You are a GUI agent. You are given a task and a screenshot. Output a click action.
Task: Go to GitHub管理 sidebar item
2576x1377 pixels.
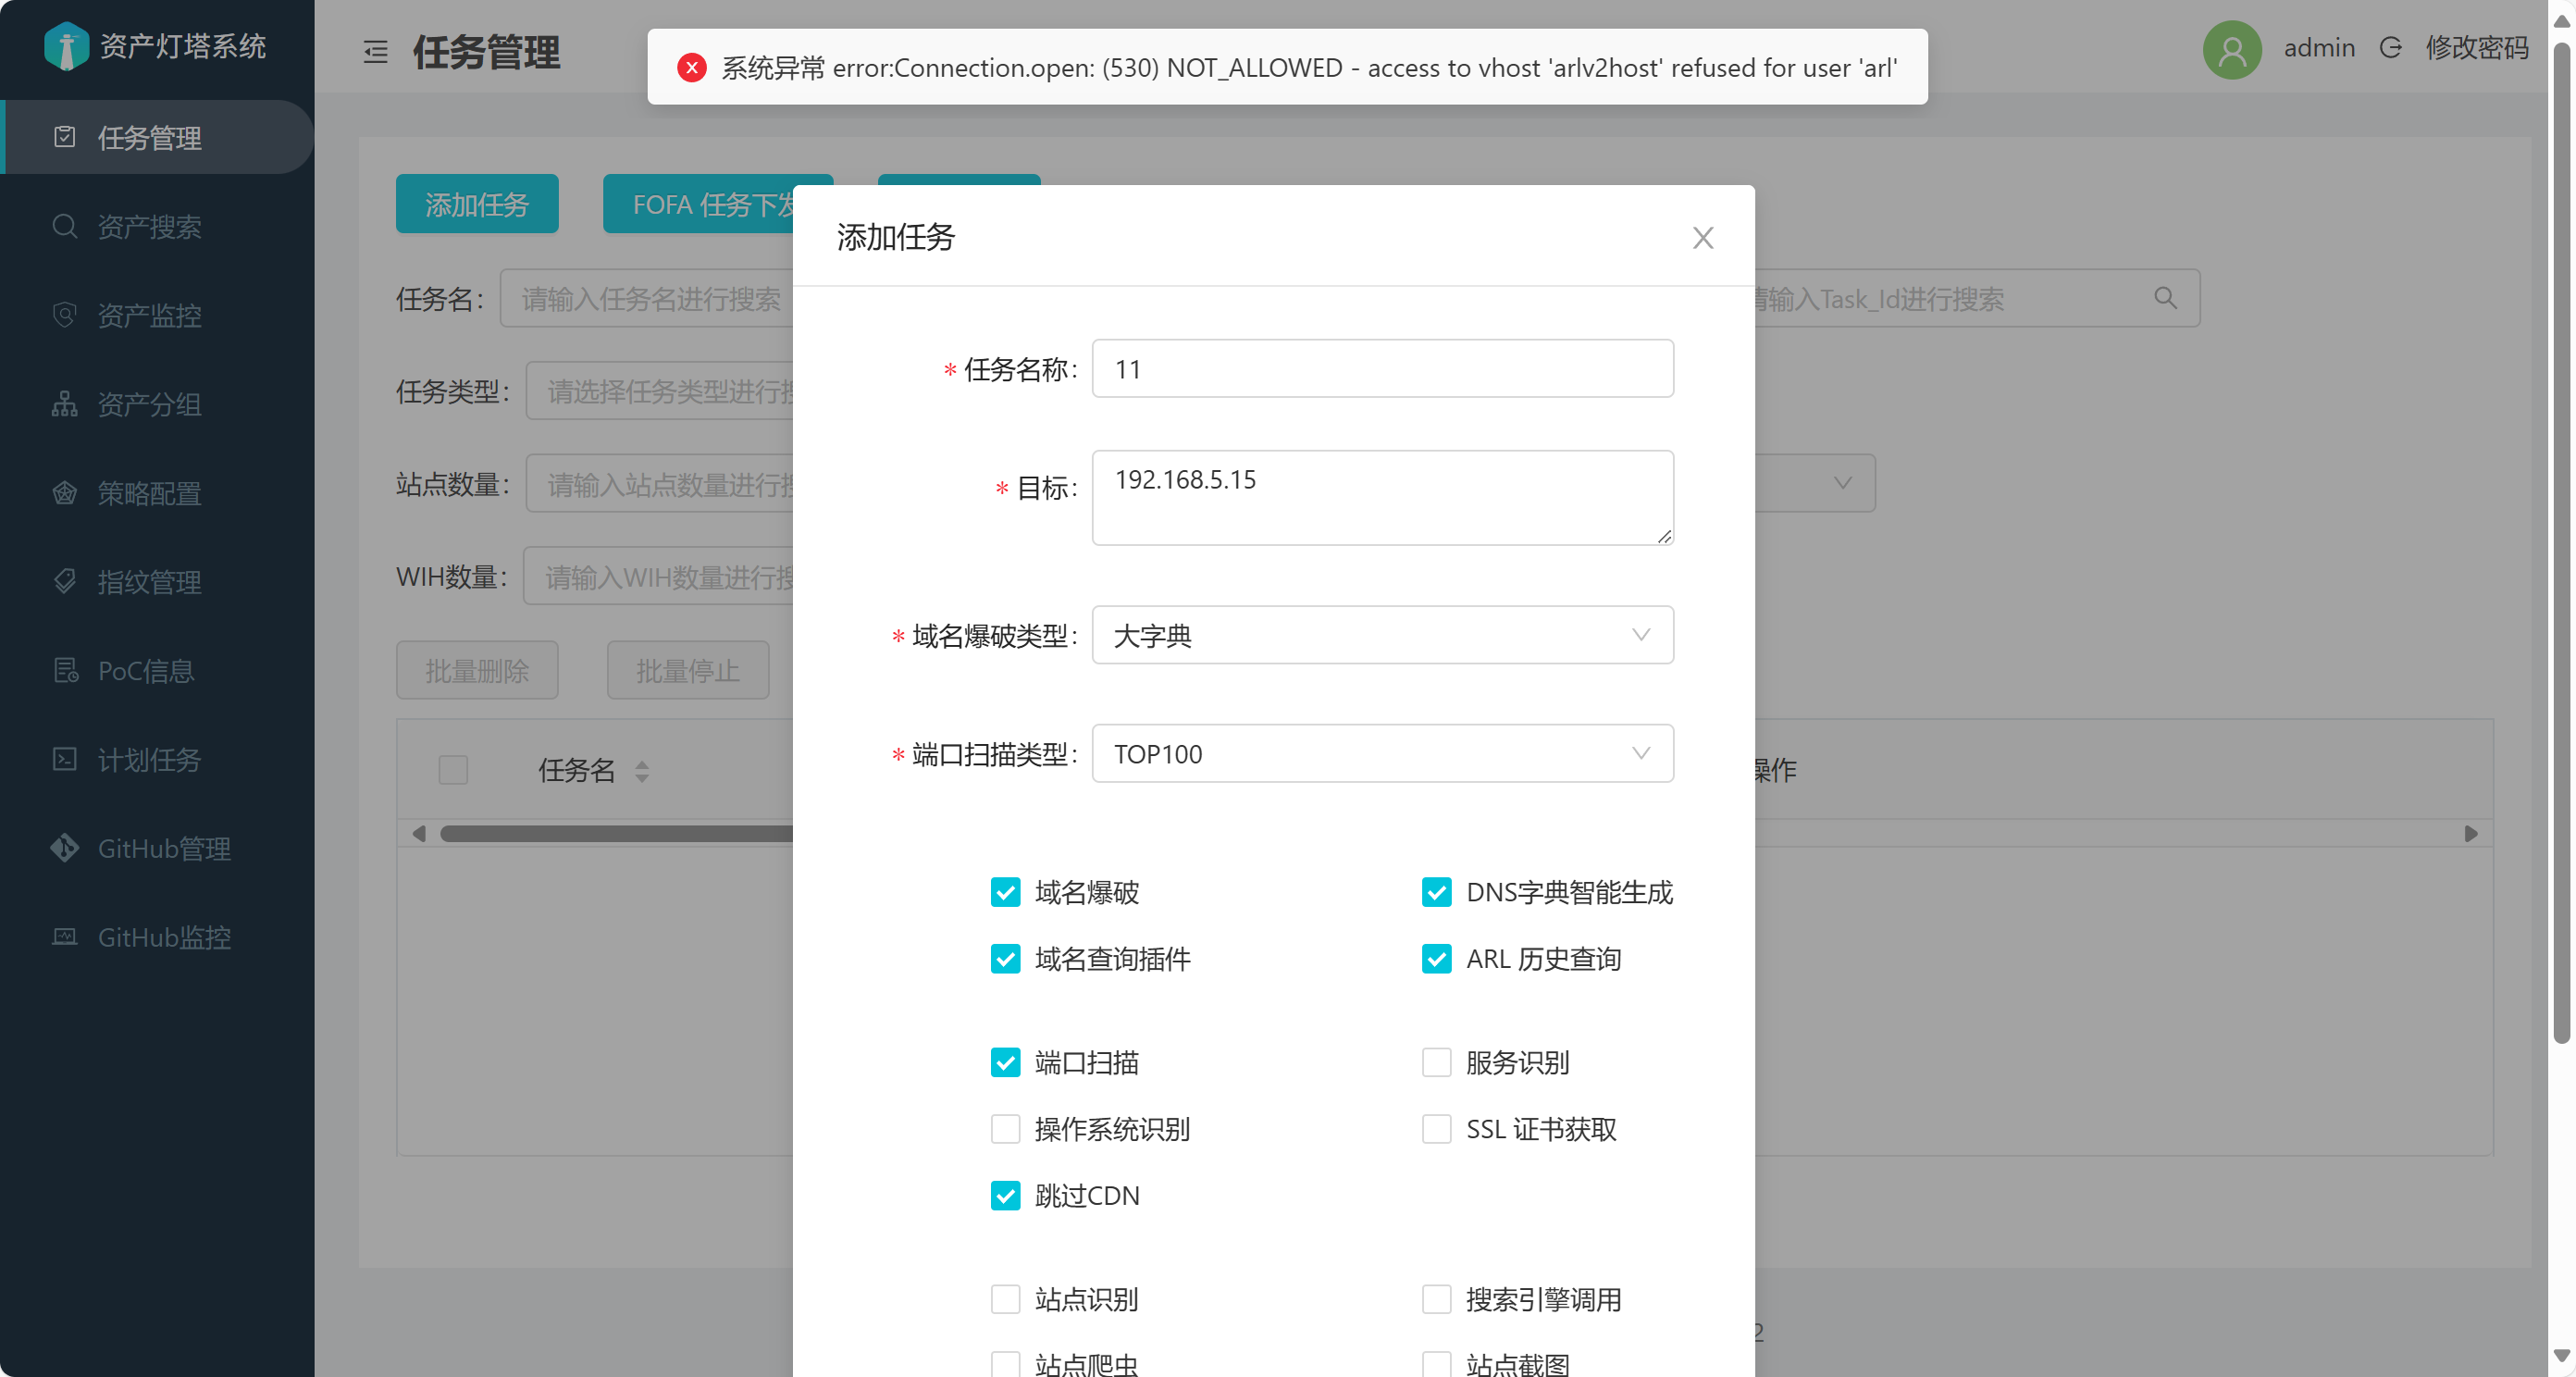point(164,848)
